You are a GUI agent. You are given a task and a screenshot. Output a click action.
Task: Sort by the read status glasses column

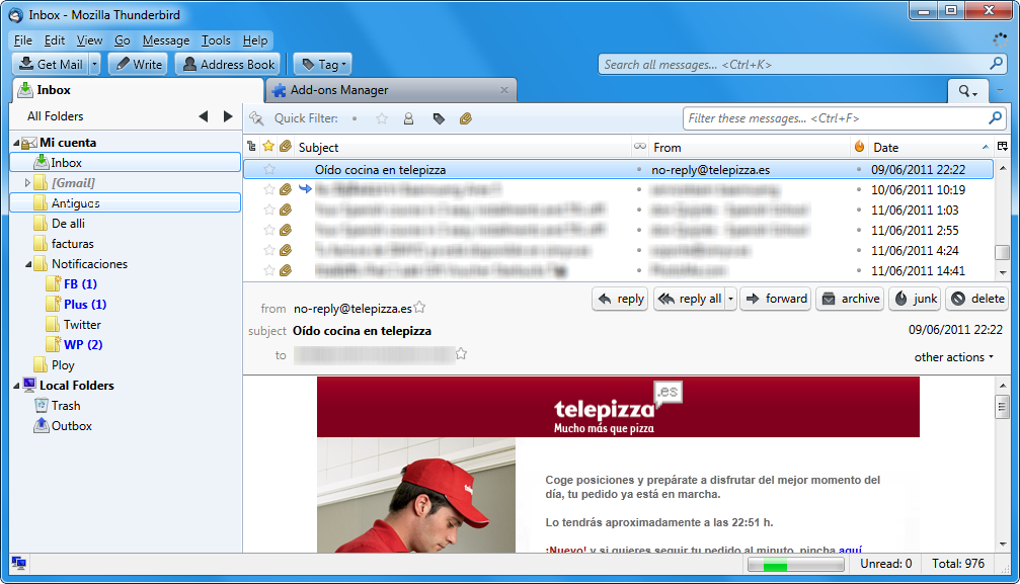tap(640, 147)
